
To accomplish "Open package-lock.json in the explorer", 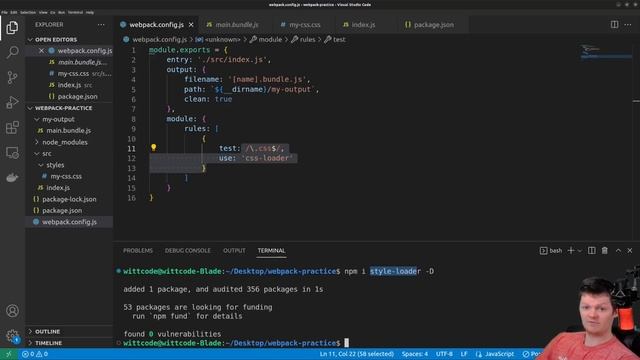I will [69, 199].
